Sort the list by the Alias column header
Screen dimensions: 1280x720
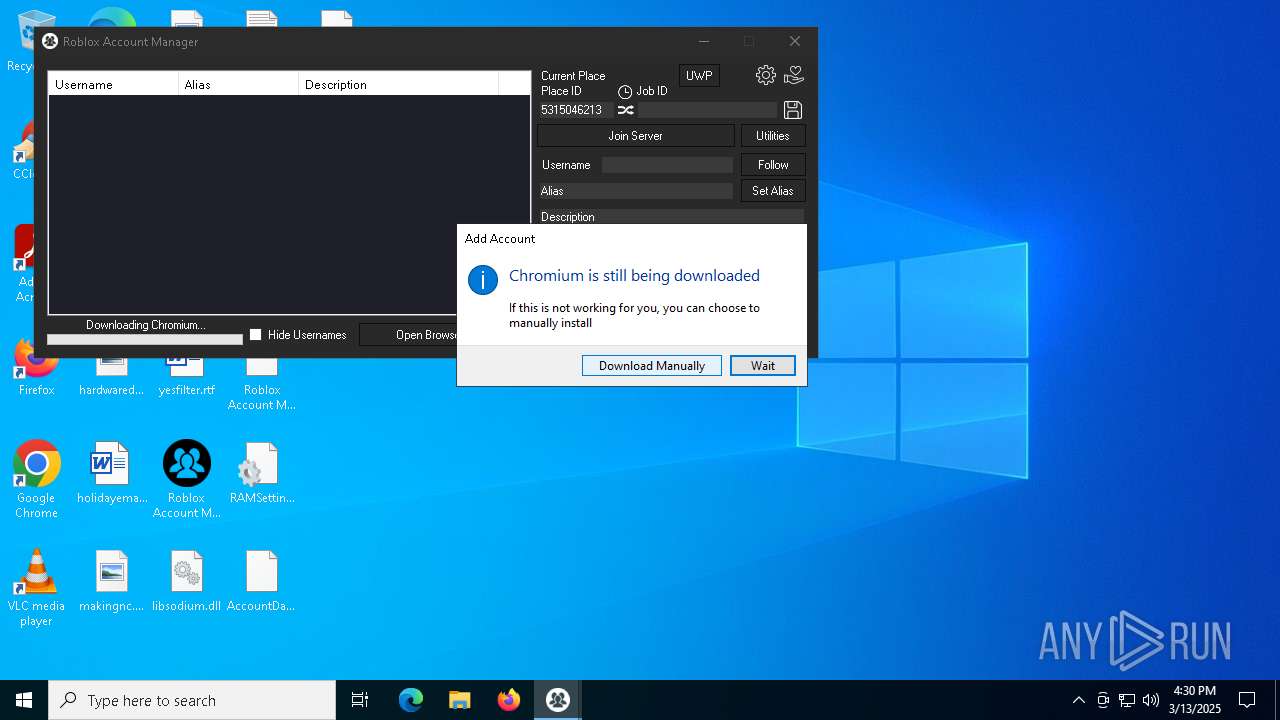239,85
